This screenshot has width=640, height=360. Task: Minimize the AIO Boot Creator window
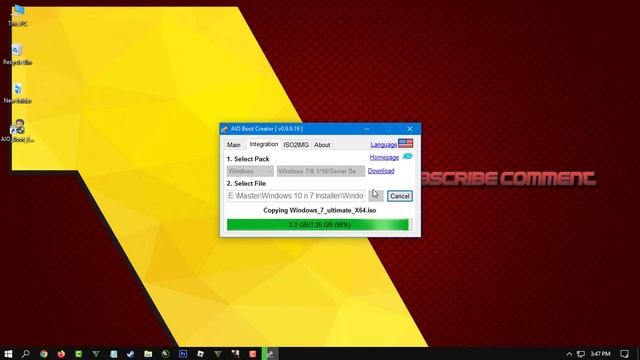pyautogui.click(x=367, y=129)
